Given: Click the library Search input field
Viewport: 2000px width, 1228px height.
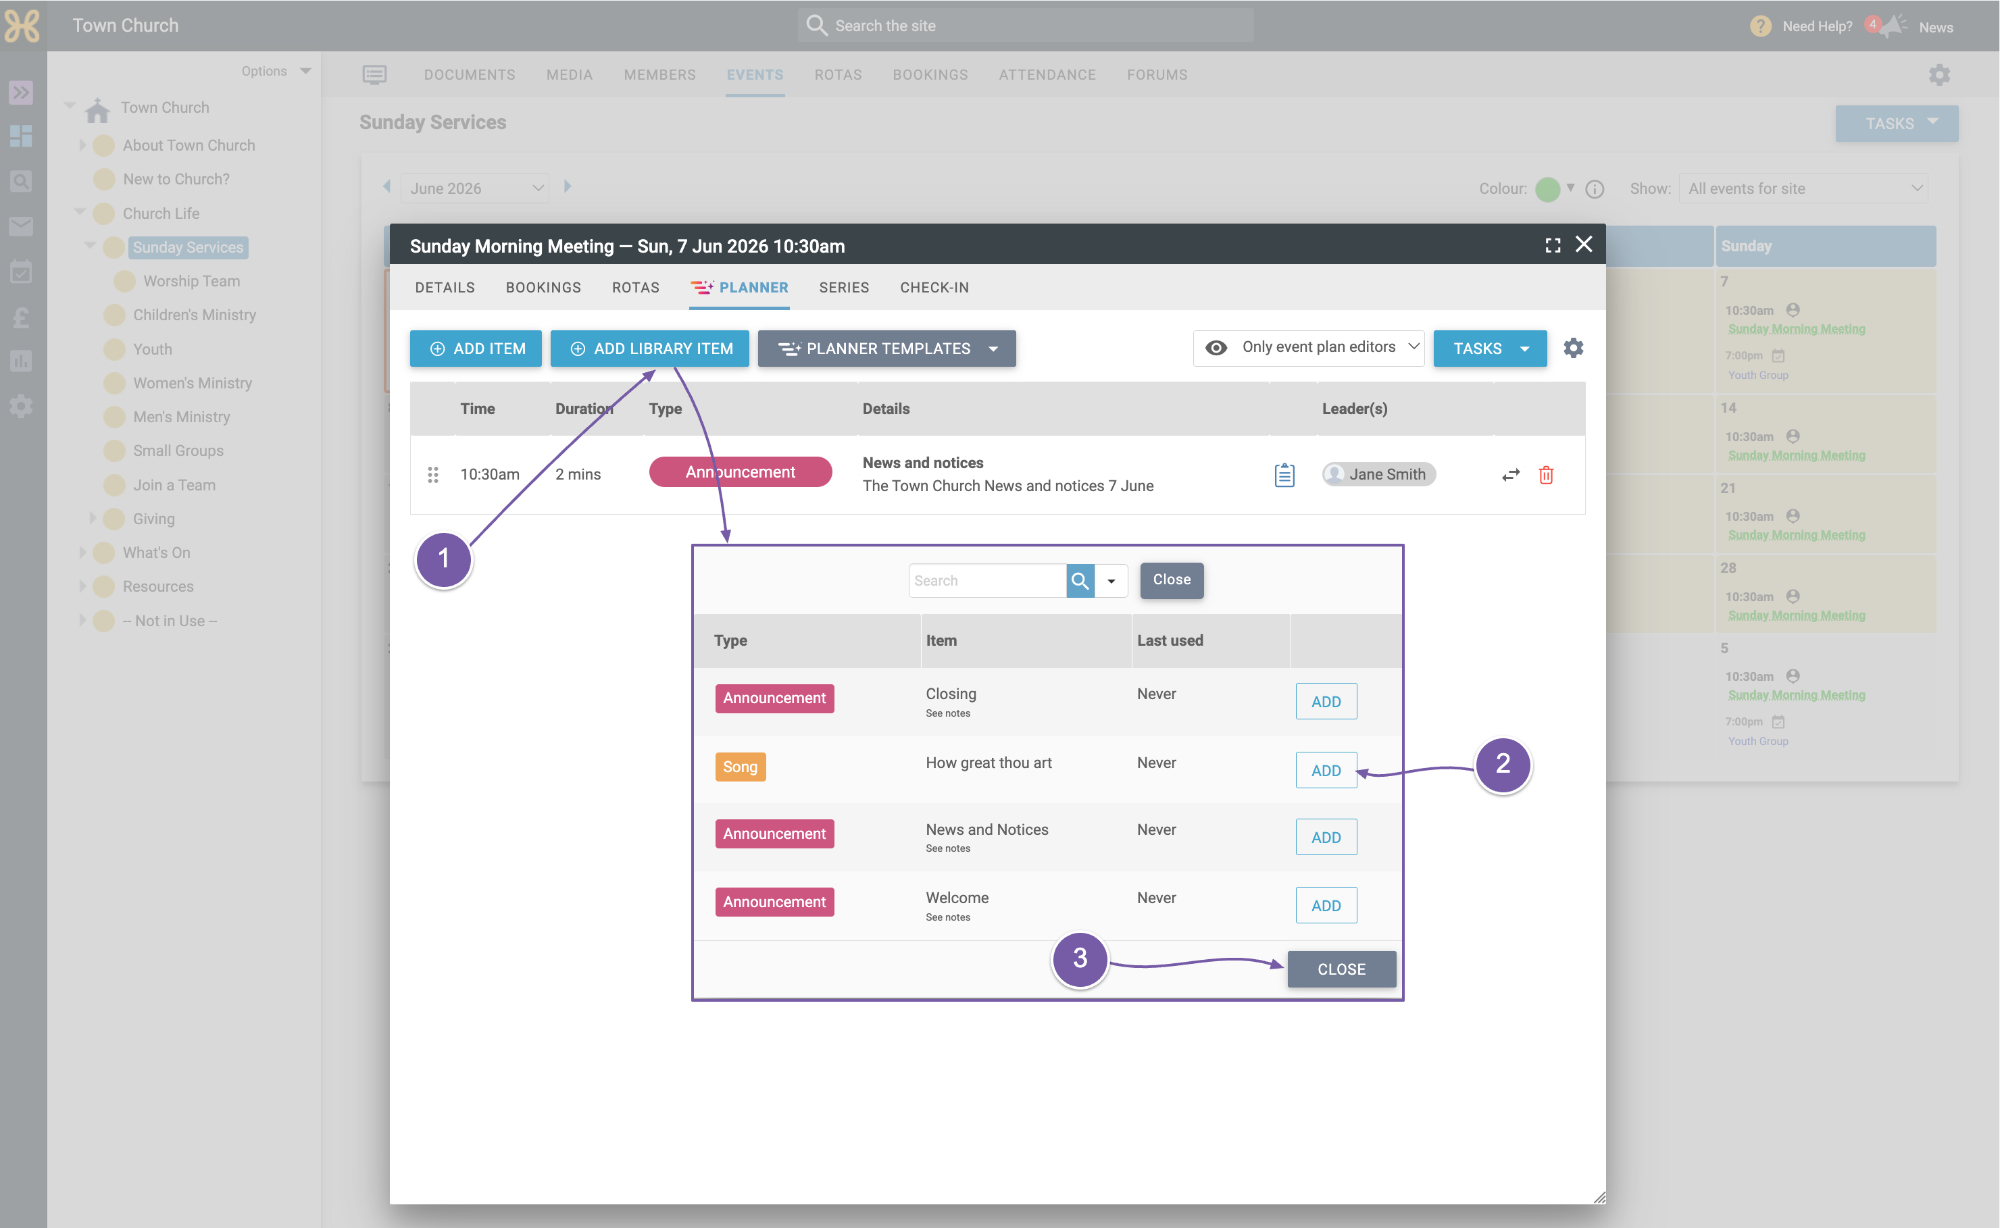Looking at the screenshot, I should click(x=987, y=580).
